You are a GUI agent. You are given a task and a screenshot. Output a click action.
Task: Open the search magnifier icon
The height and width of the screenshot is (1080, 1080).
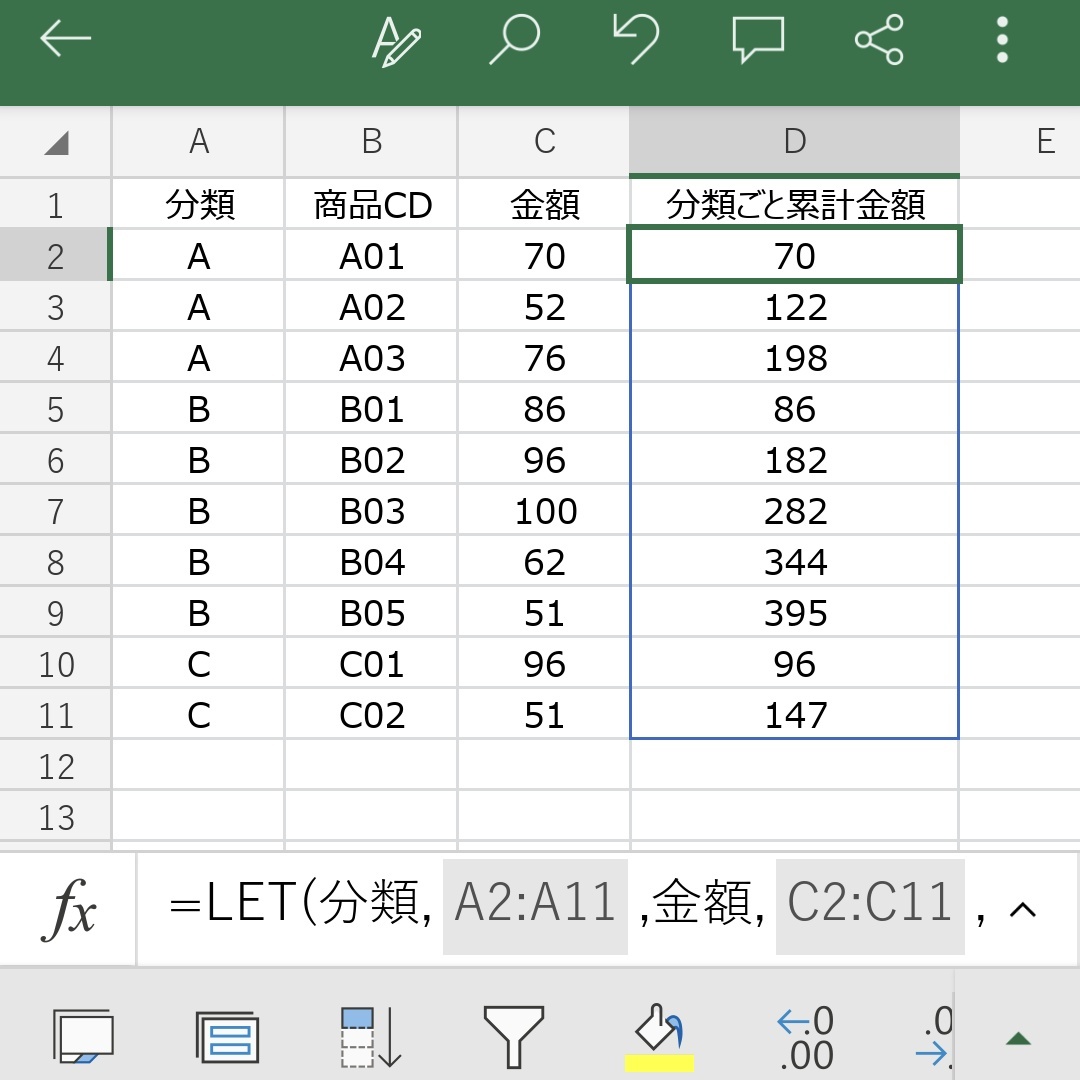pyautogui.click(x=514, y=39)
